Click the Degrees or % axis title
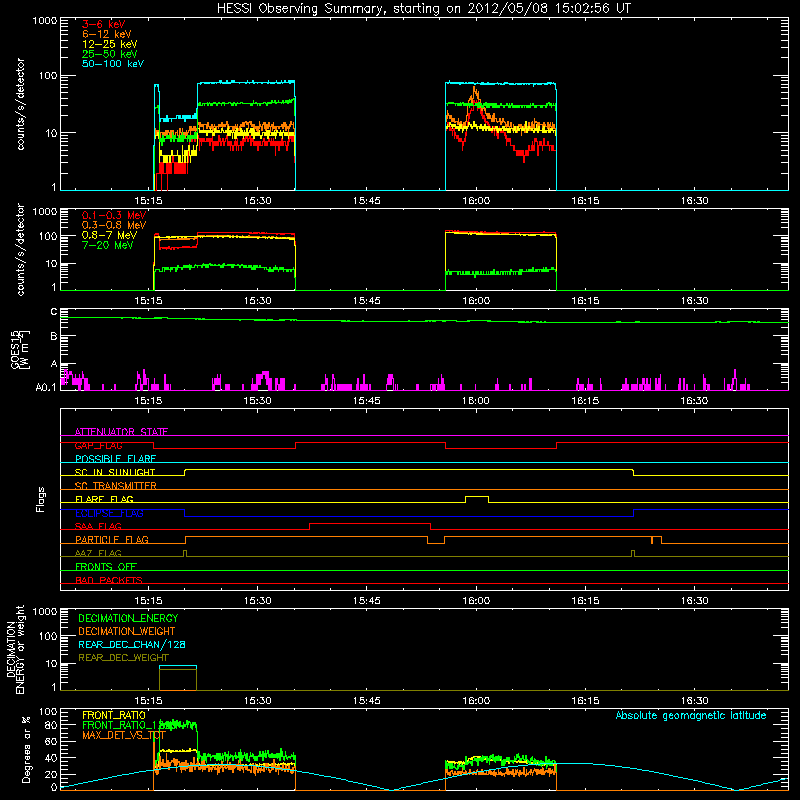Screen dimensions: 800x800 coord(26,749)
